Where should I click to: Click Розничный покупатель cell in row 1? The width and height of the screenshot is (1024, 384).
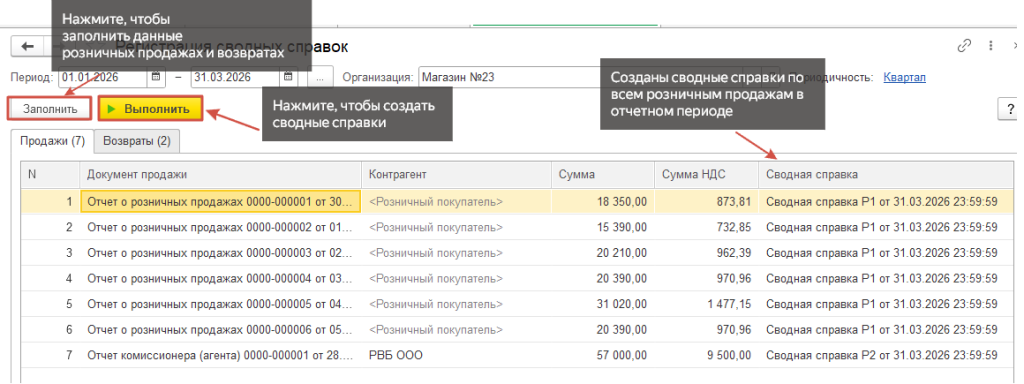456,202
